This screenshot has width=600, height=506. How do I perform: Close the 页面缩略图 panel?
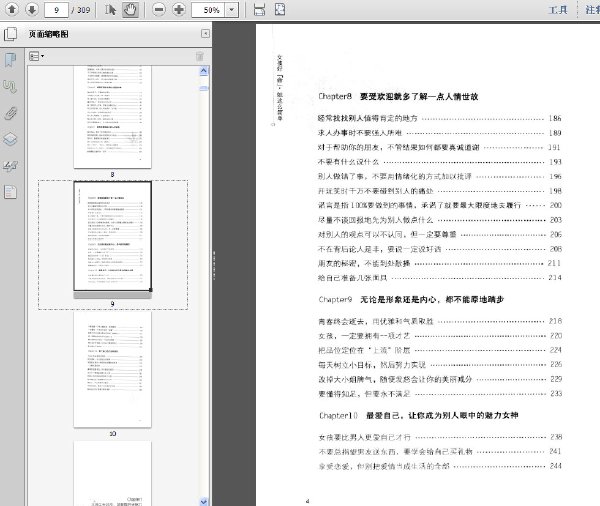[x=205, y=34]
